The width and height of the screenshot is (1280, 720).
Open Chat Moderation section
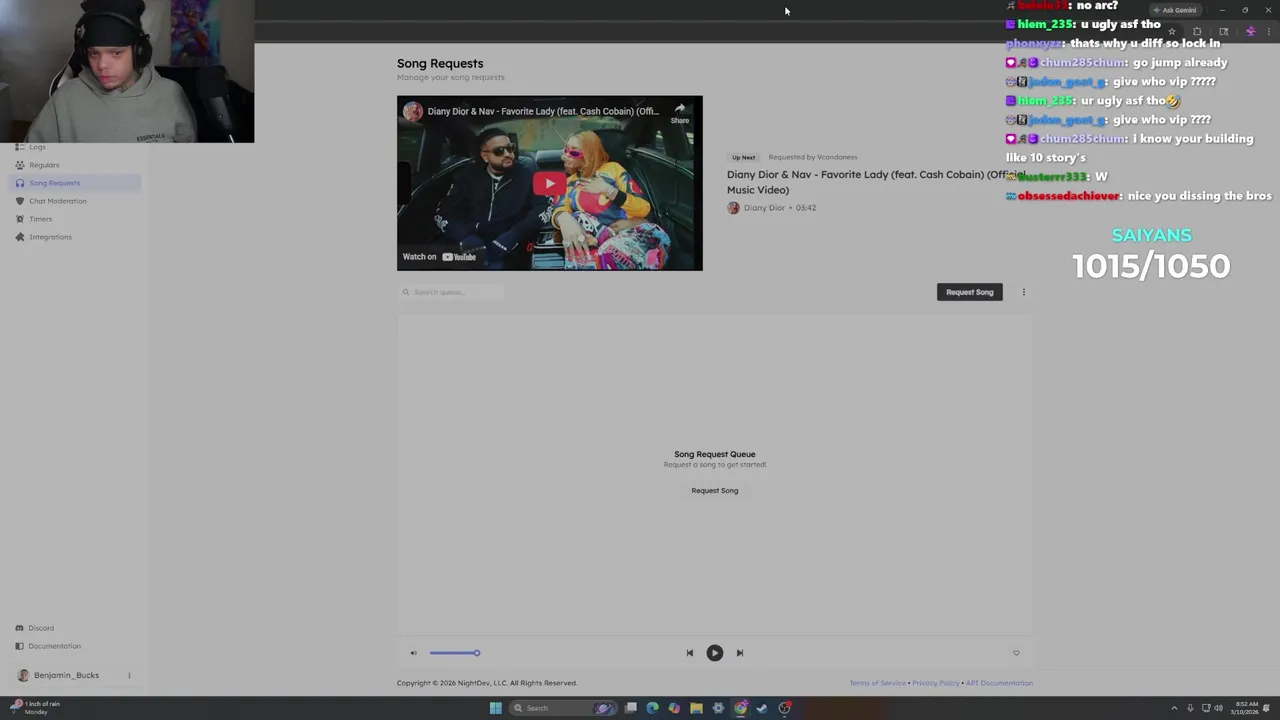click(57, 201)
